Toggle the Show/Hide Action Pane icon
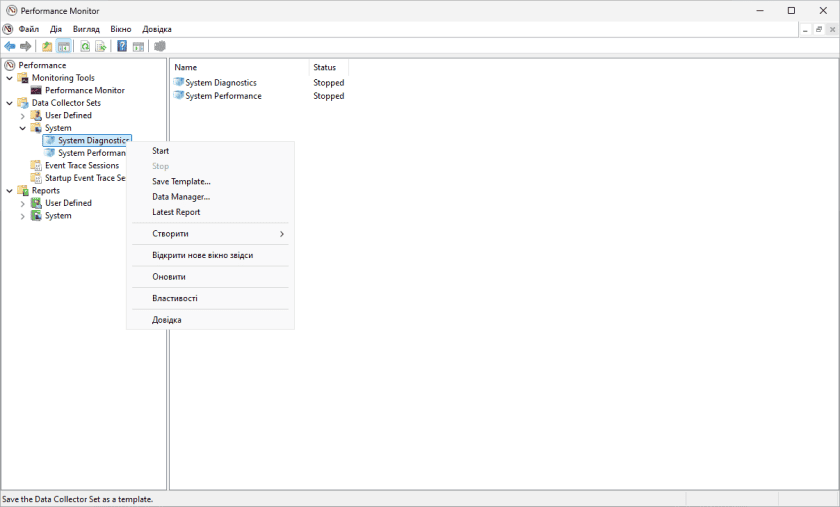 (139, 46)
